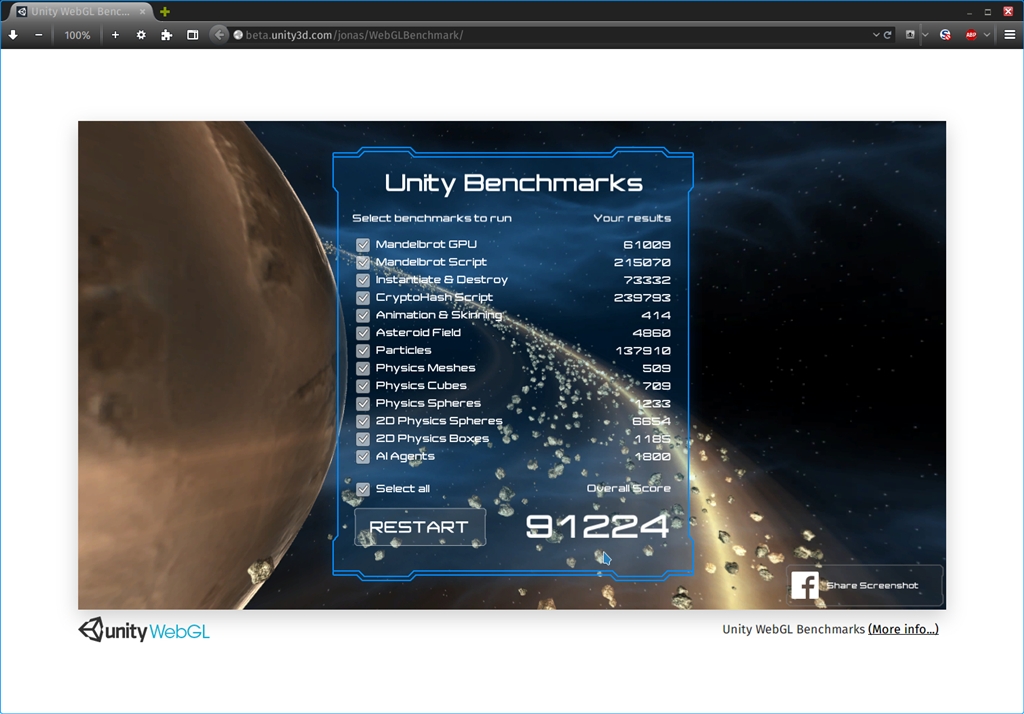Click the Unity Benchmarks heading
Image resolution: width=1024 pixels, height=714 pixels.
[513, 183]
